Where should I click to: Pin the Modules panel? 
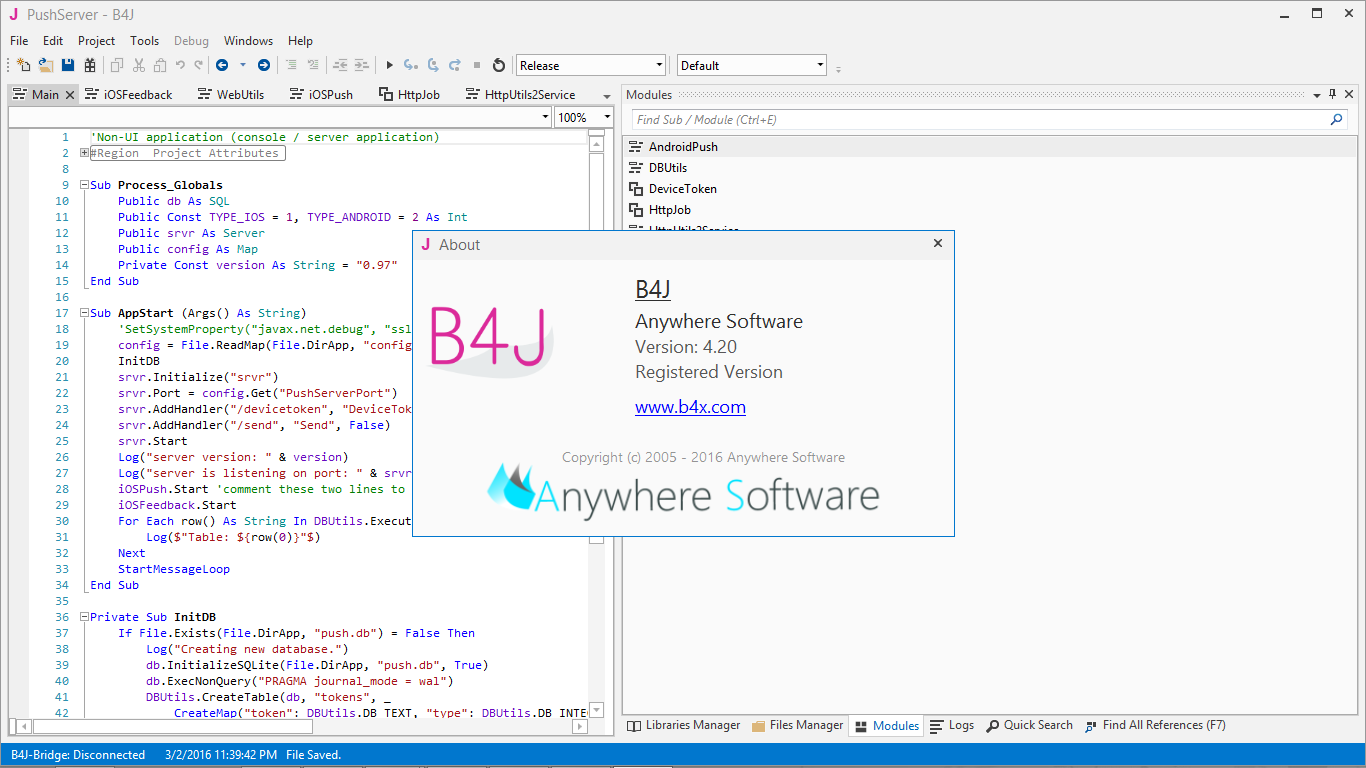click(x=1332, y=94)
